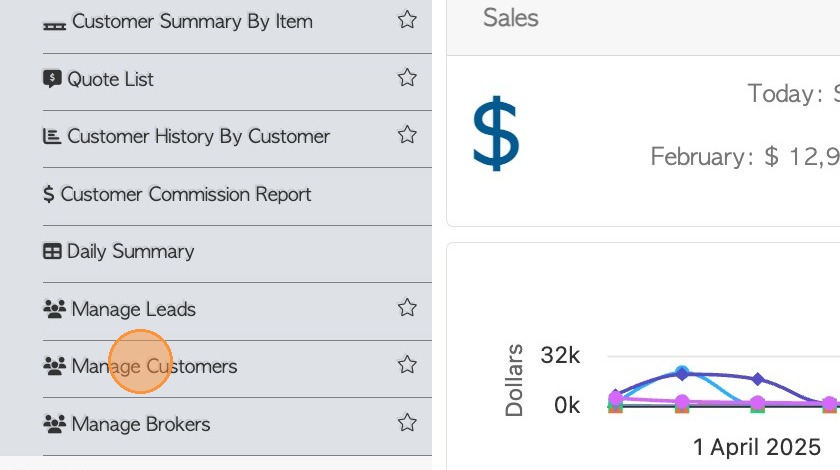Toggle star for Customer History By Customer
840x470 pixels.
coord(407,135)
